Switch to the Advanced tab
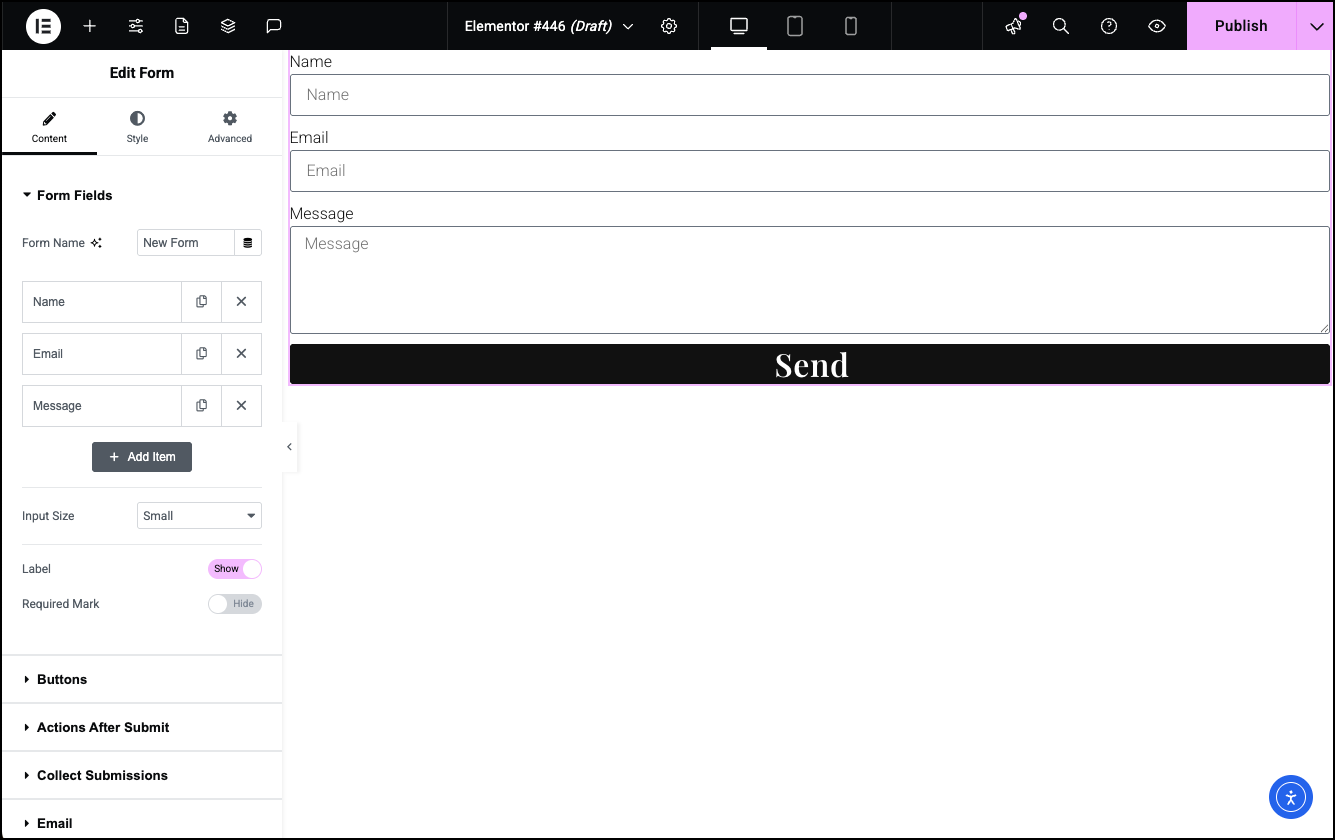 [230, 127]
